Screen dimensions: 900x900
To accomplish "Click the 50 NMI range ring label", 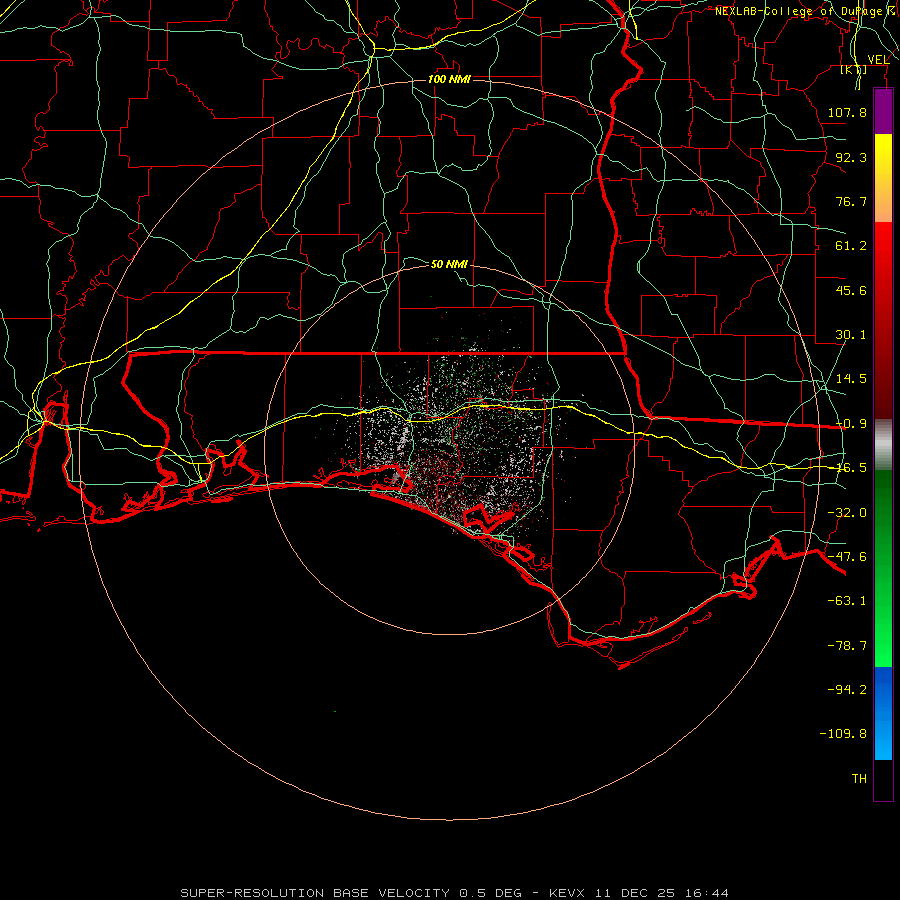I will pyautogui.click(x=449, y=264).
